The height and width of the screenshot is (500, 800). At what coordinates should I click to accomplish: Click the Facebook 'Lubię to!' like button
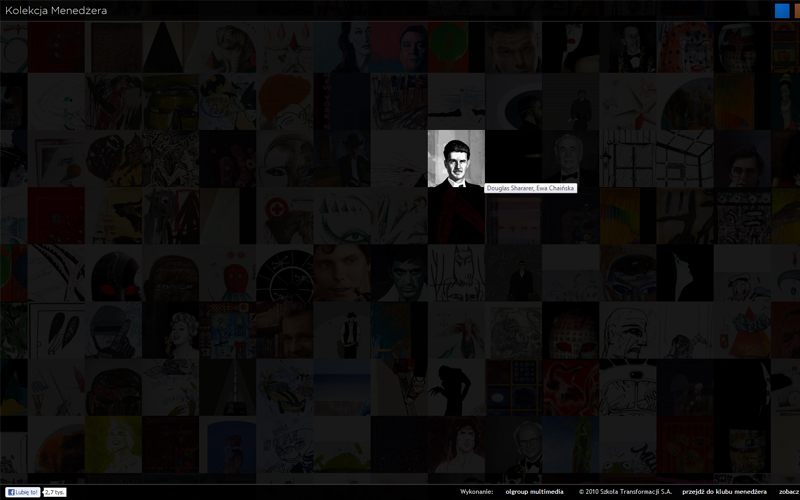(x=22, y=492)
